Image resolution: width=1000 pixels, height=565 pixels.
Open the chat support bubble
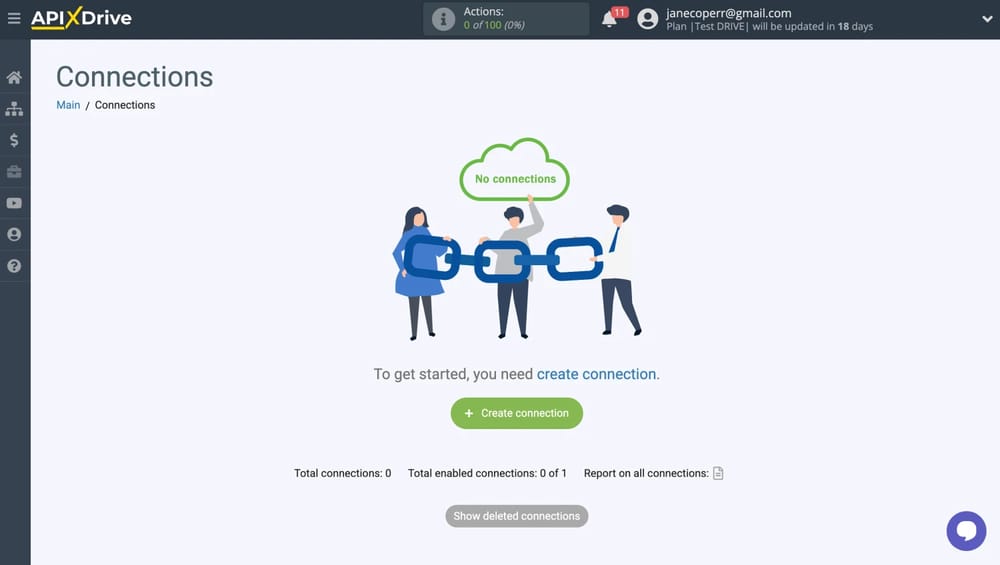(x=966, y=531)
